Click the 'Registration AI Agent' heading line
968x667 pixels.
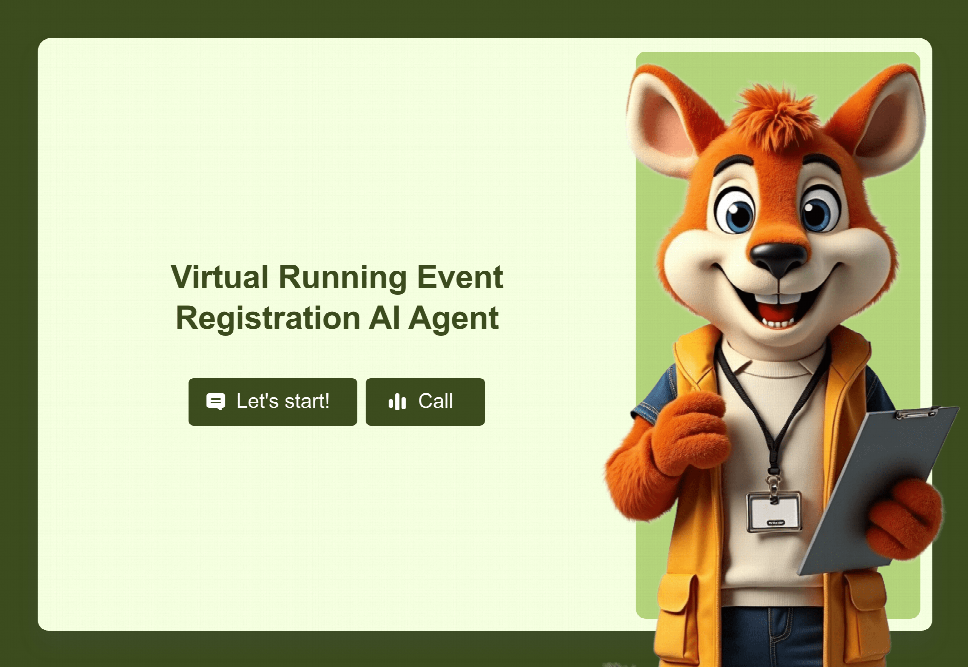(x=337, y=318)
